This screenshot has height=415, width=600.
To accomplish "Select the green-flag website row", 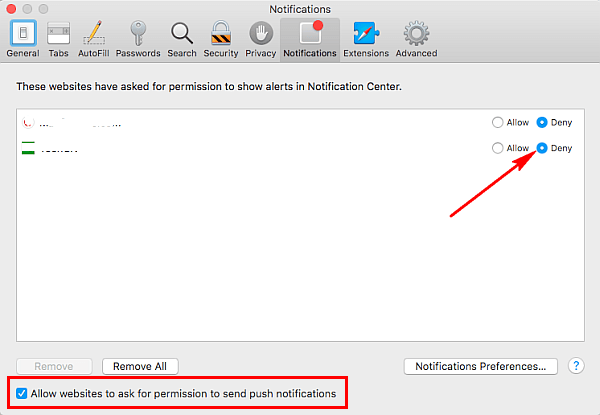I will click(x=300, y=148).
